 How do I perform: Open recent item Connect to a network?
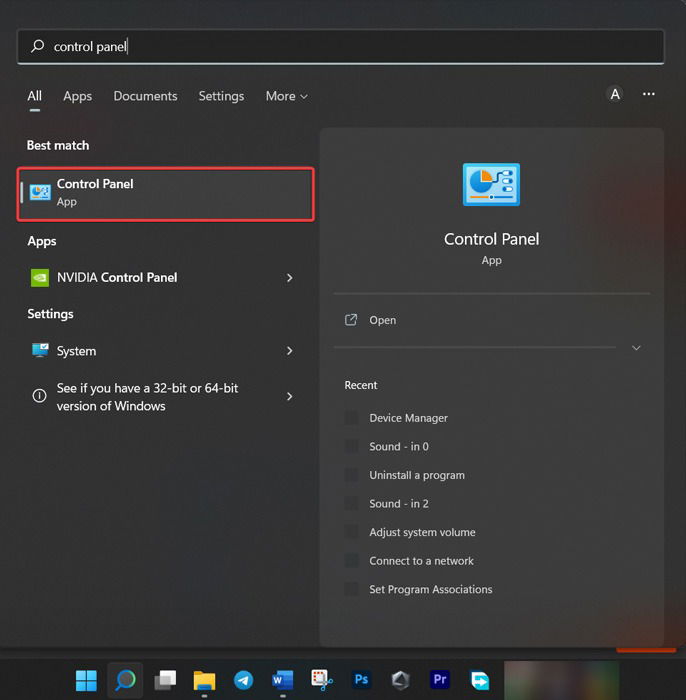(x=421, y=561)
